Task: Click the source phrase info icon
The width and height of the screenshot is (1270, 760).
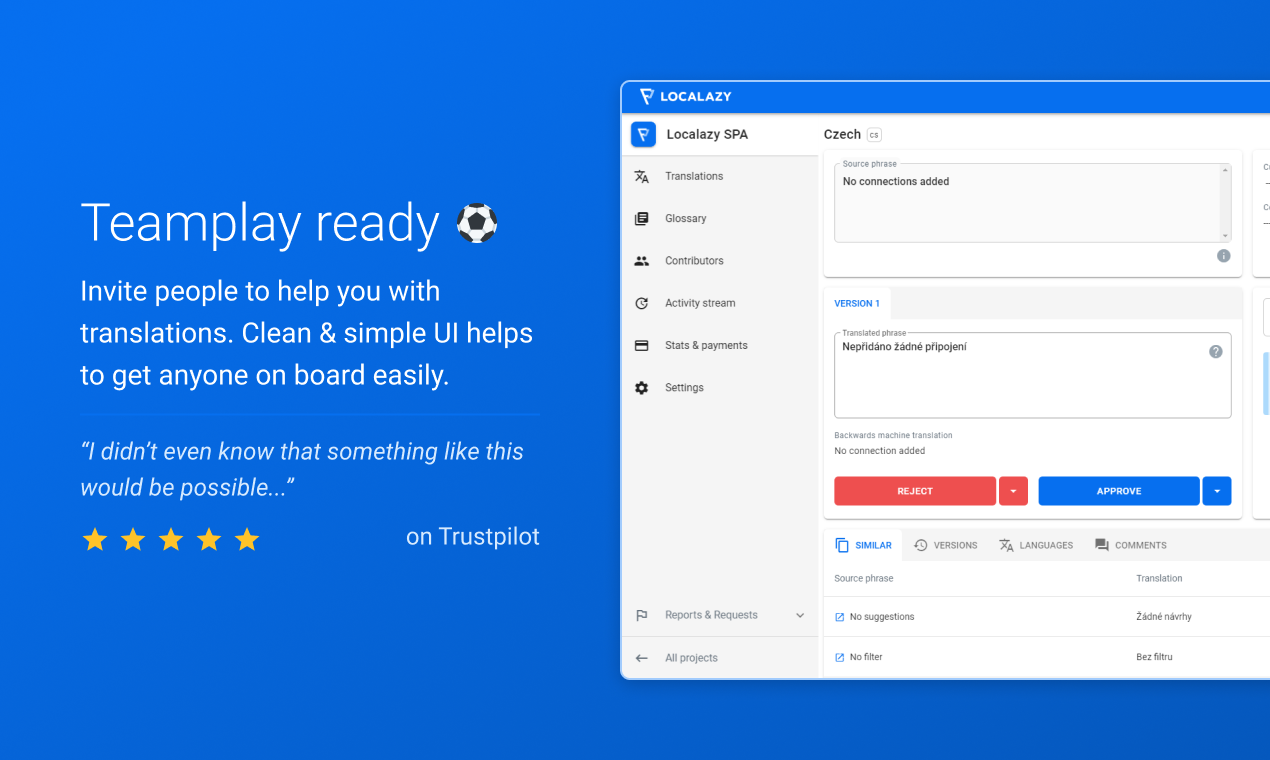Action: (1223, 256)
